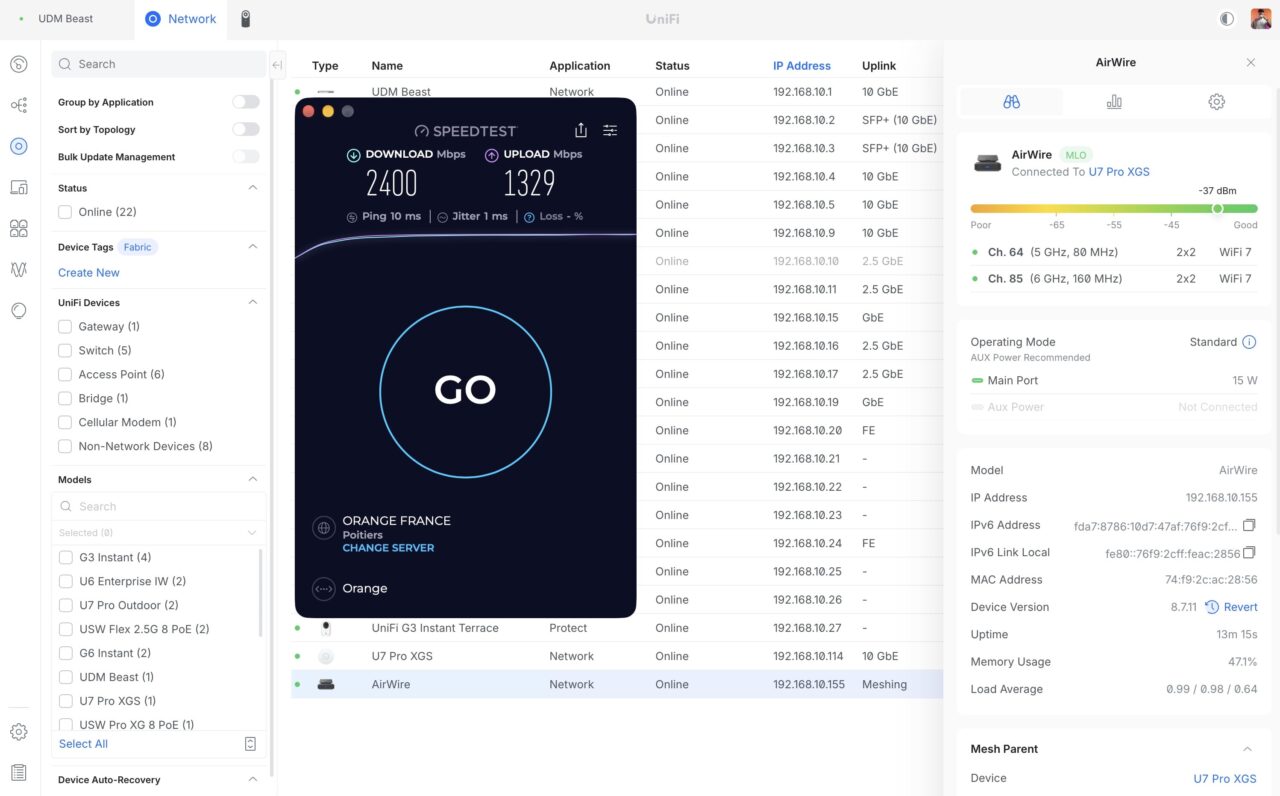
Task: Open the dashboard icon in left sidebar
Action: (x=19, y=65)
